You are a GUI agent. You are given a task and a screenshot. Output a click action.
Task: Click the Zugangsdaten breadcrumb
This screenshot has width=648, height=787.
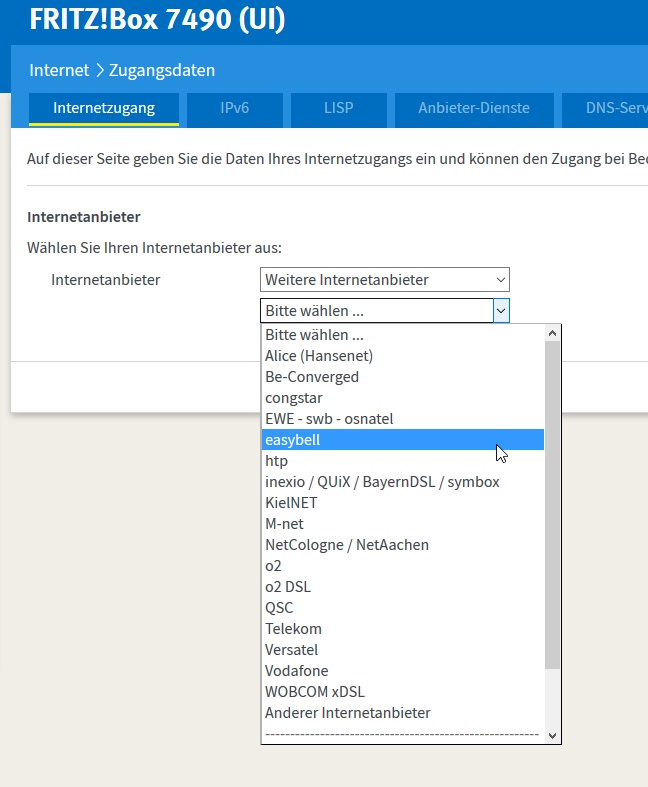(162, 70)
